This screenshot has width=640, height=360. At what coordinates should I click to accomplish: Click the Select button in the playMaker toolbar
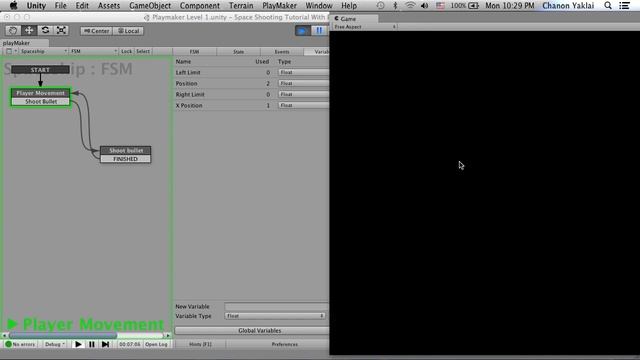(x=143, y=51)
